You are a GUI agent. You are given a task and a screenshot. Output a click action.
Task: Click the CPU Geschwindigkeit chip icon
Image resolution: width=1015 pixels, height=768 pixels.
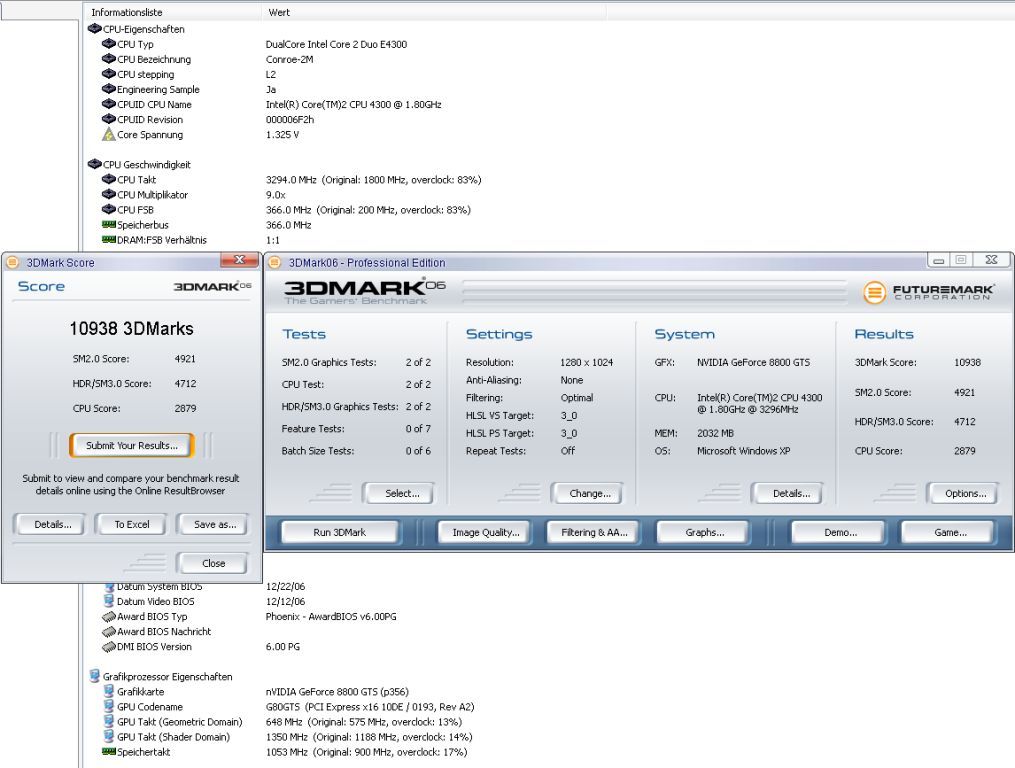pos(95,164)
